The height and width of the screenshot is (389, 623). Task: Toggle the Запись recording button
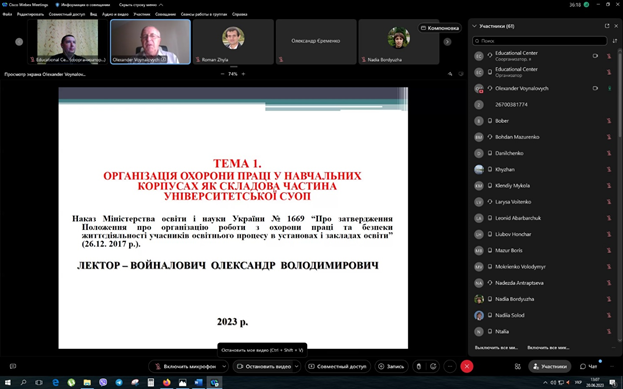point(391,366)
